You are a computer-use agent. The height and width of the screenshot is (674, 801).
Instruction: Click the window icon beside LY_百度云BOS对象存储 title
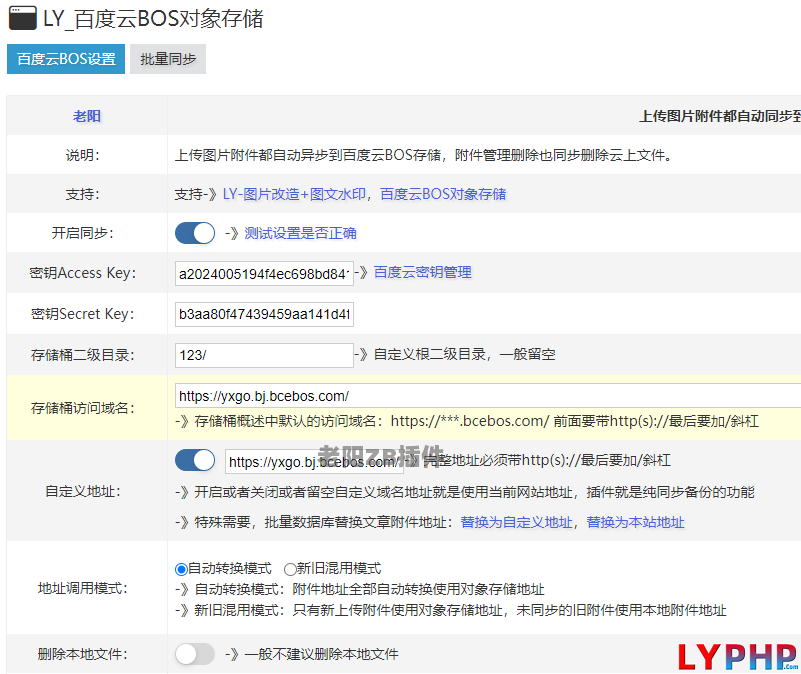[x=23, y=18]
